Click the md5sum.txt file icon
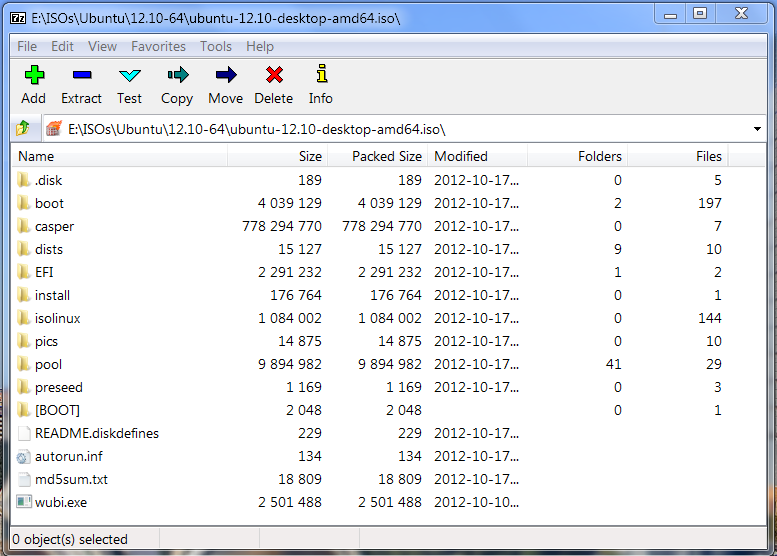777x556 pixels. click(23, 479)
